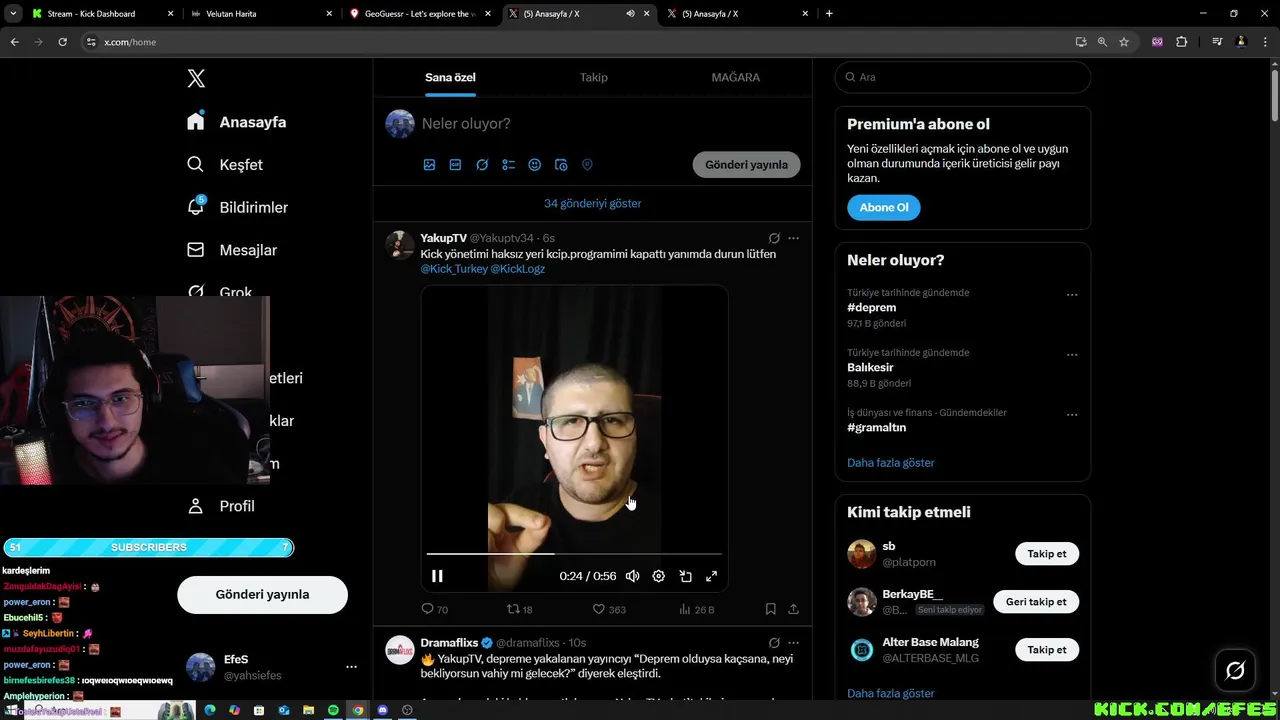Open Grok action on YakupTV post
The width and height of the screenshot is (1280, 720).
pos(774,238)
